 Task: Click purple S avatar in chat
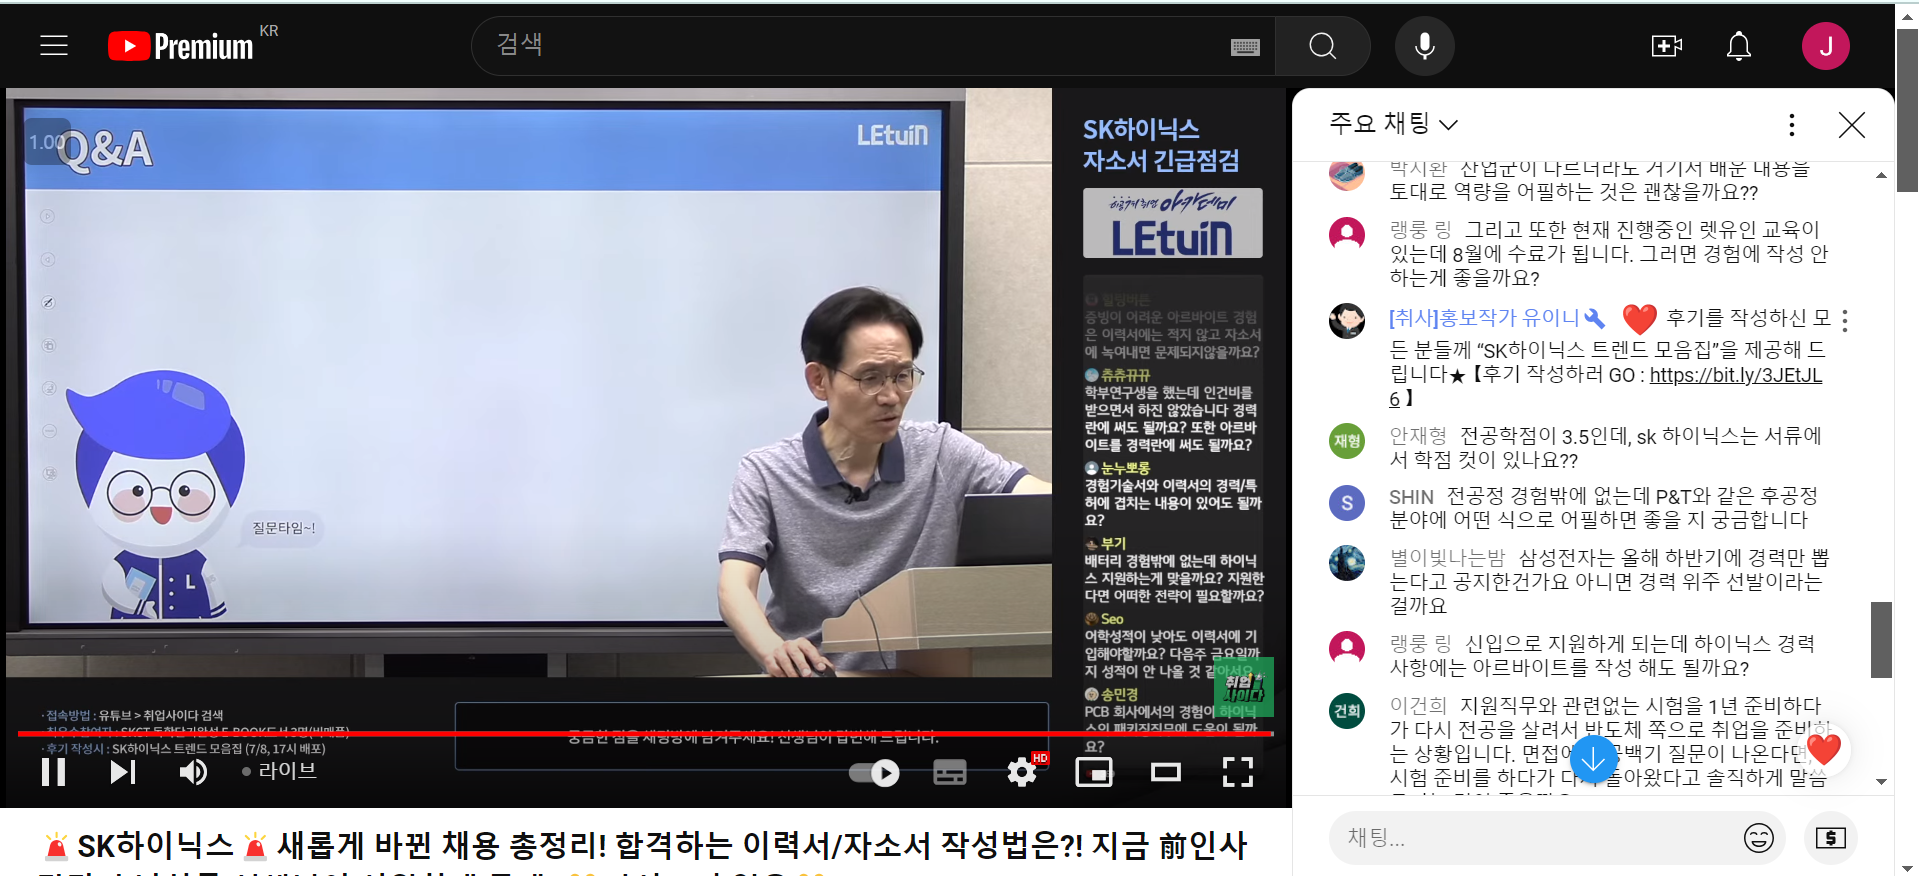1347,502
